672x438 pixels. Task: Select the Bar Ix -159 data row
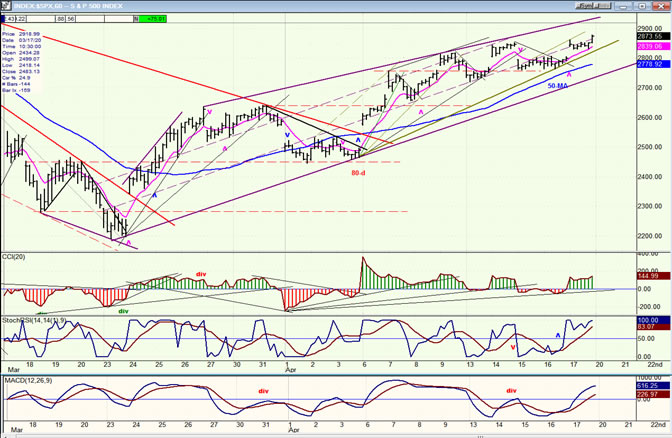(x=17, y=90)
